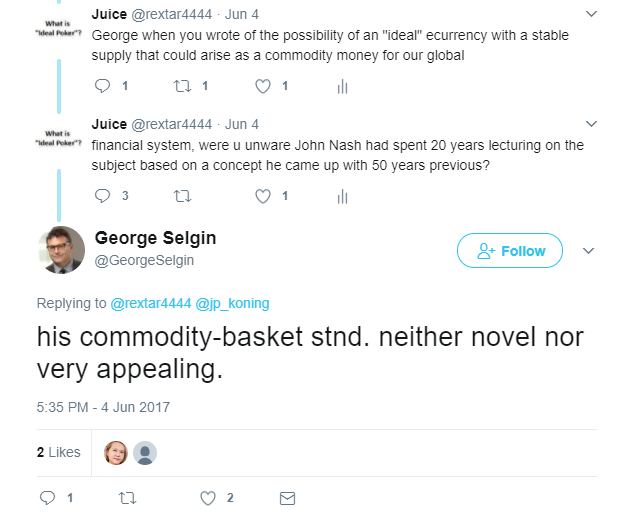Viewport: 631px width, 515px height.
Task: Retweet first Juice tweet about ecurrency
Action: (x=182, y=86)
